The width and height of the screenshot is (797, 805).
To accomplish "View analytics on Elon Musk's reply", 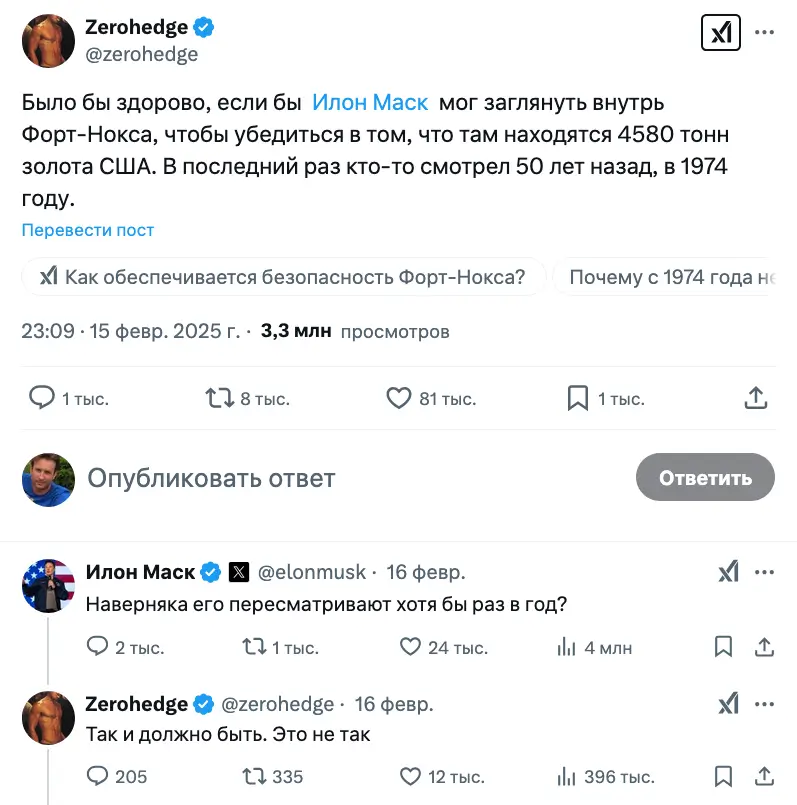I will [567, 647].
